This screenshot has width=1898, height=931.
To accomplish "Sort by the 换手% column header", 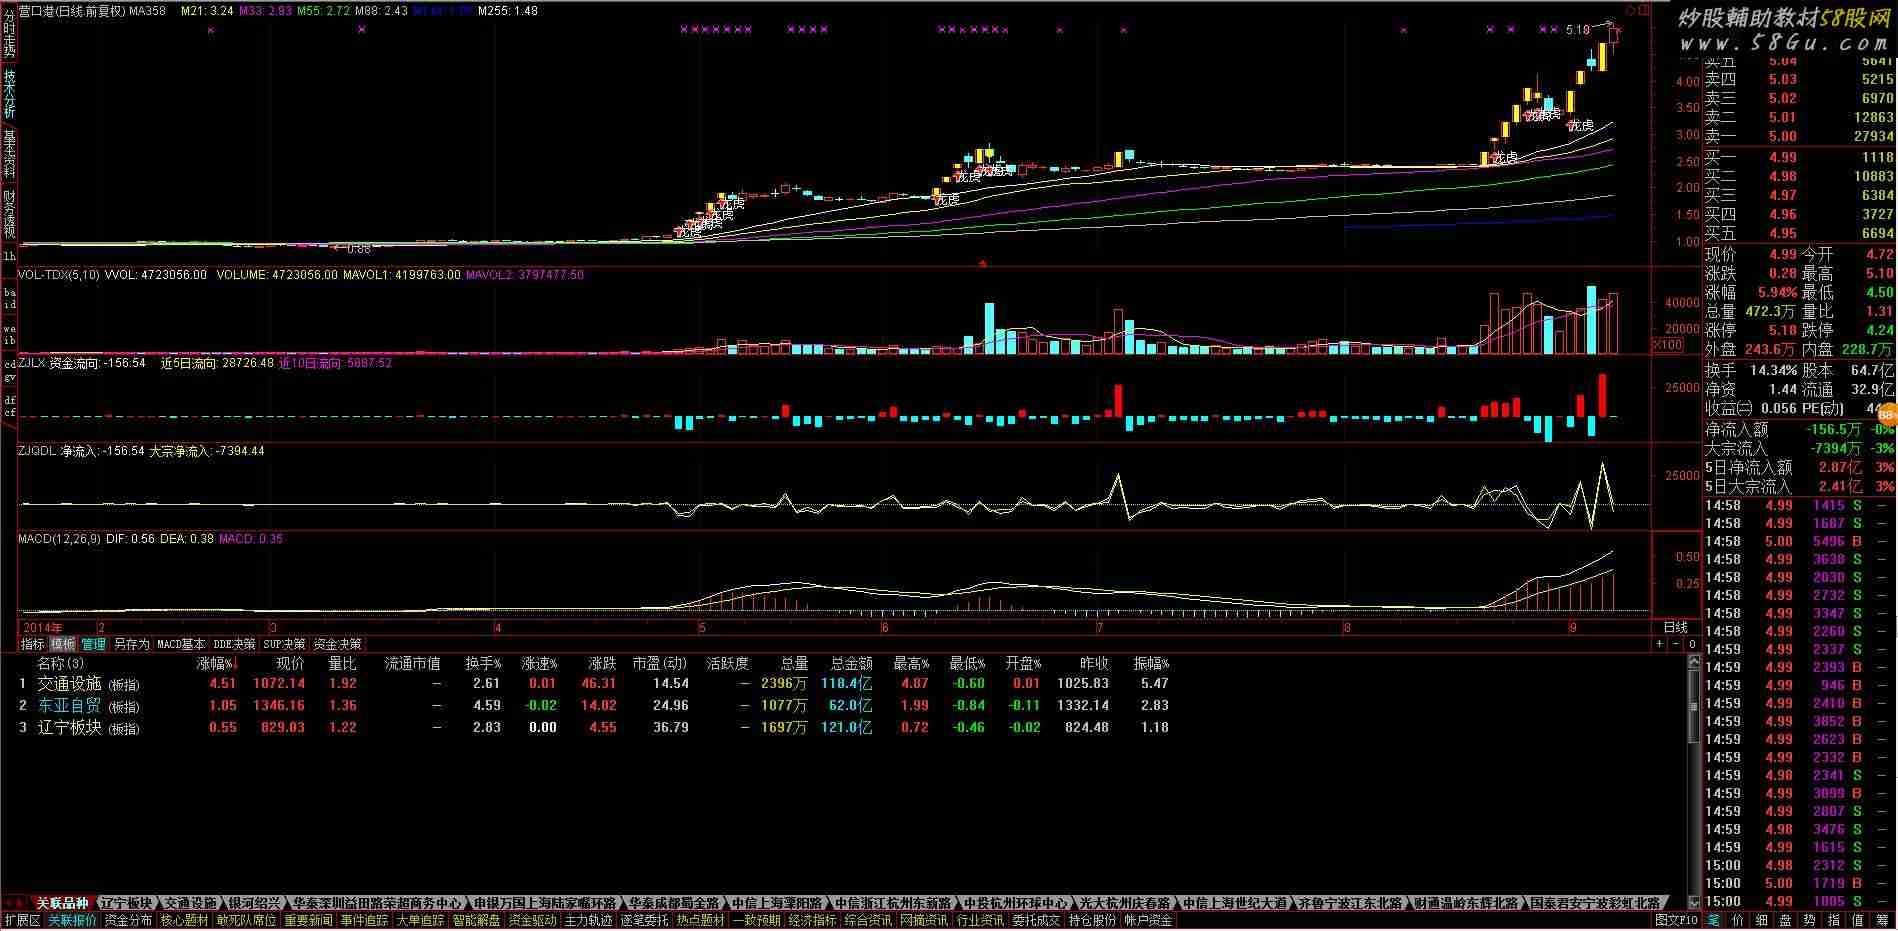I will [482, 663].
